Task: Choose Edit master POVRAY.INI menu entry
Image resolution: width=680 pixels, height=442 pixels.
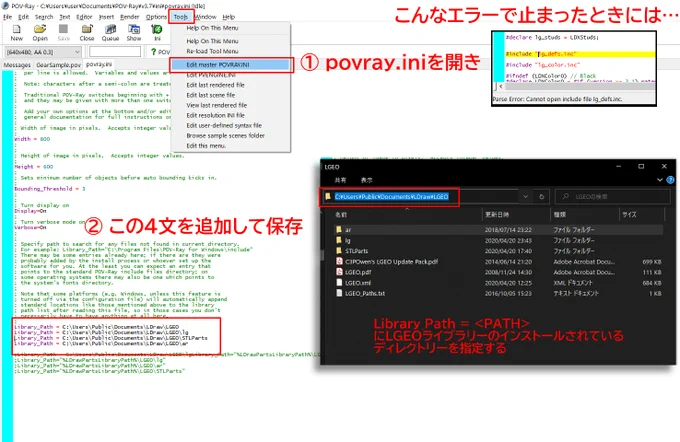Action: (x=230, y=65)
